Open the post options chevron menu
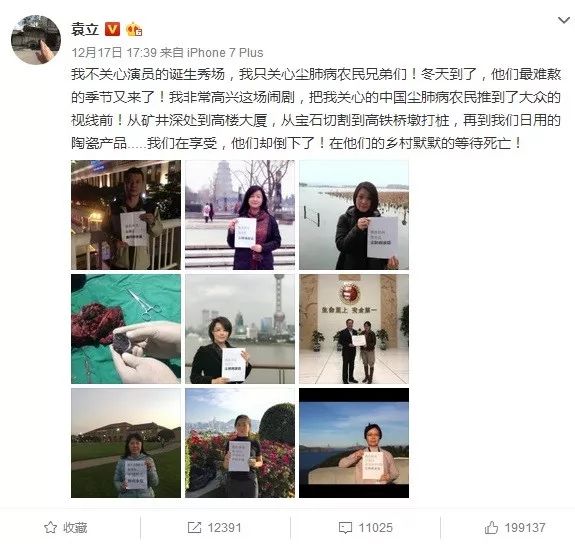Image resolution: width=575 pixels, height=544 pixels. [x=564, y=20]
